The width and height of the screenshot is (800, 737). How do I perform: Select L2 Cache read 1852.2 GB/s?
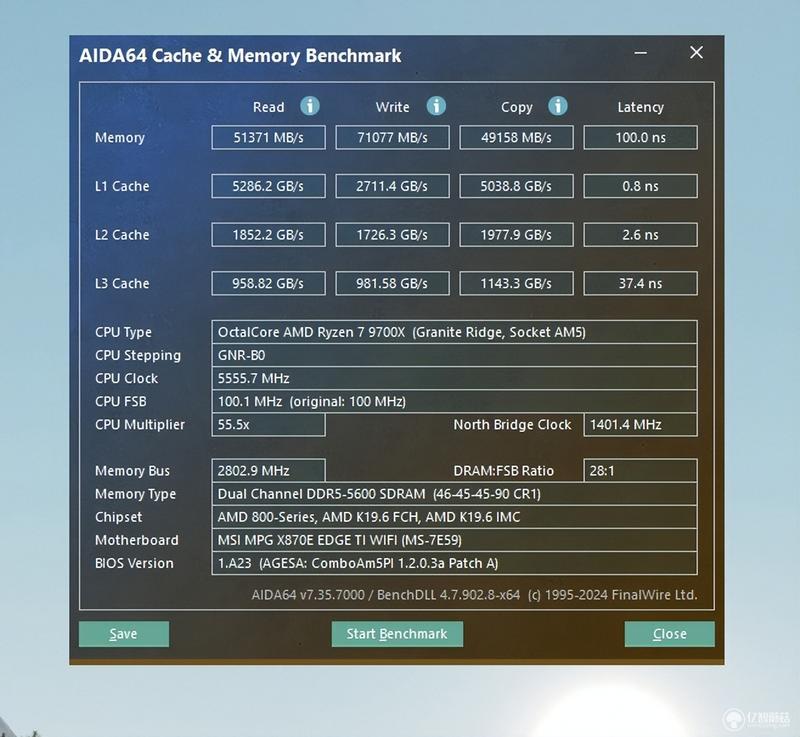[268, 235]
